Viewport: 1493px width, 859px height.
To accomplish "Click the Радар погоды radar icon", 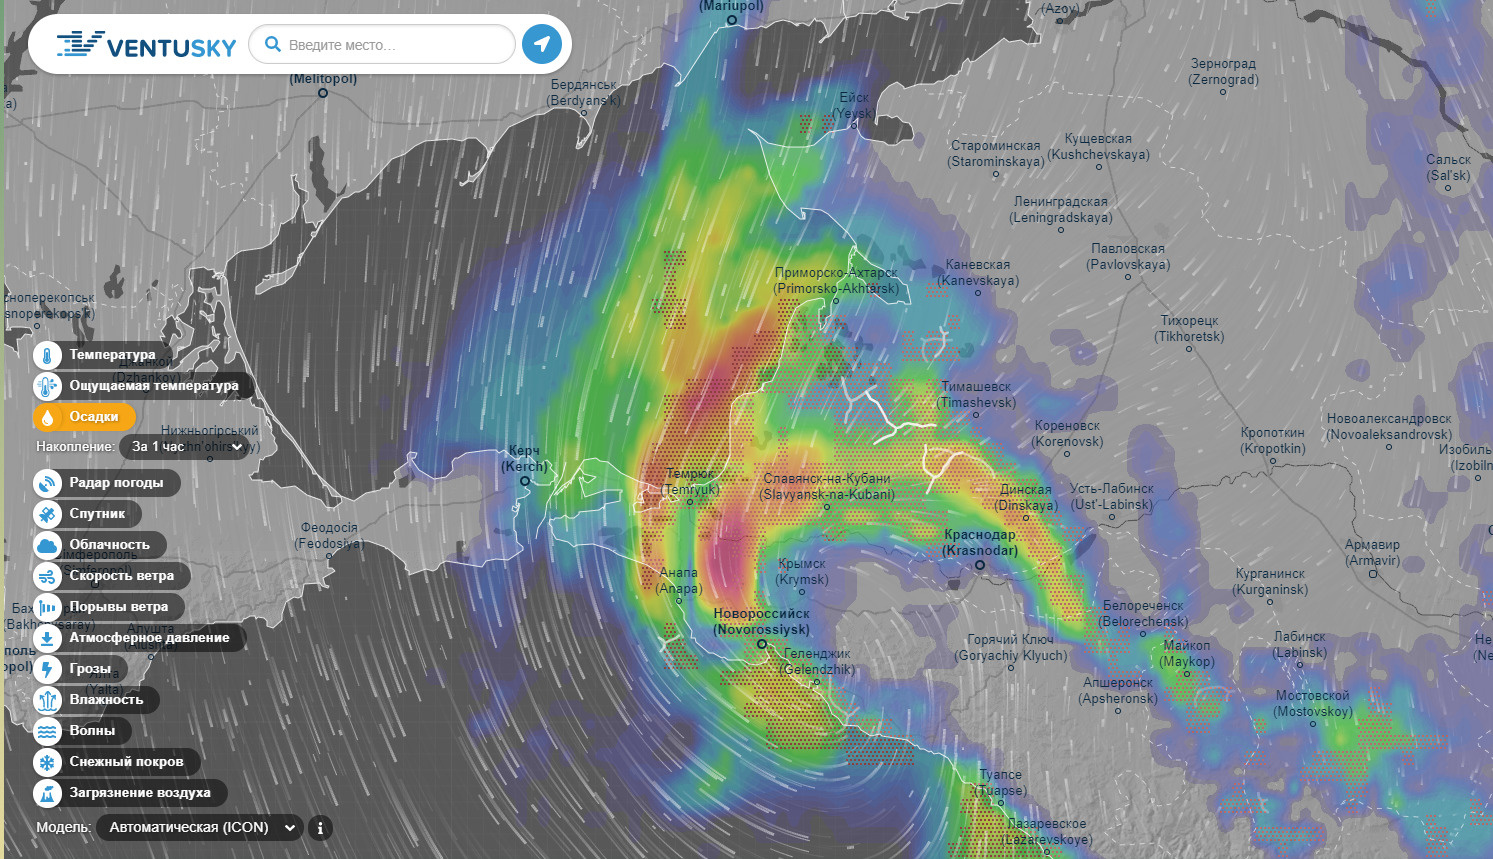I will click(47, 483).
